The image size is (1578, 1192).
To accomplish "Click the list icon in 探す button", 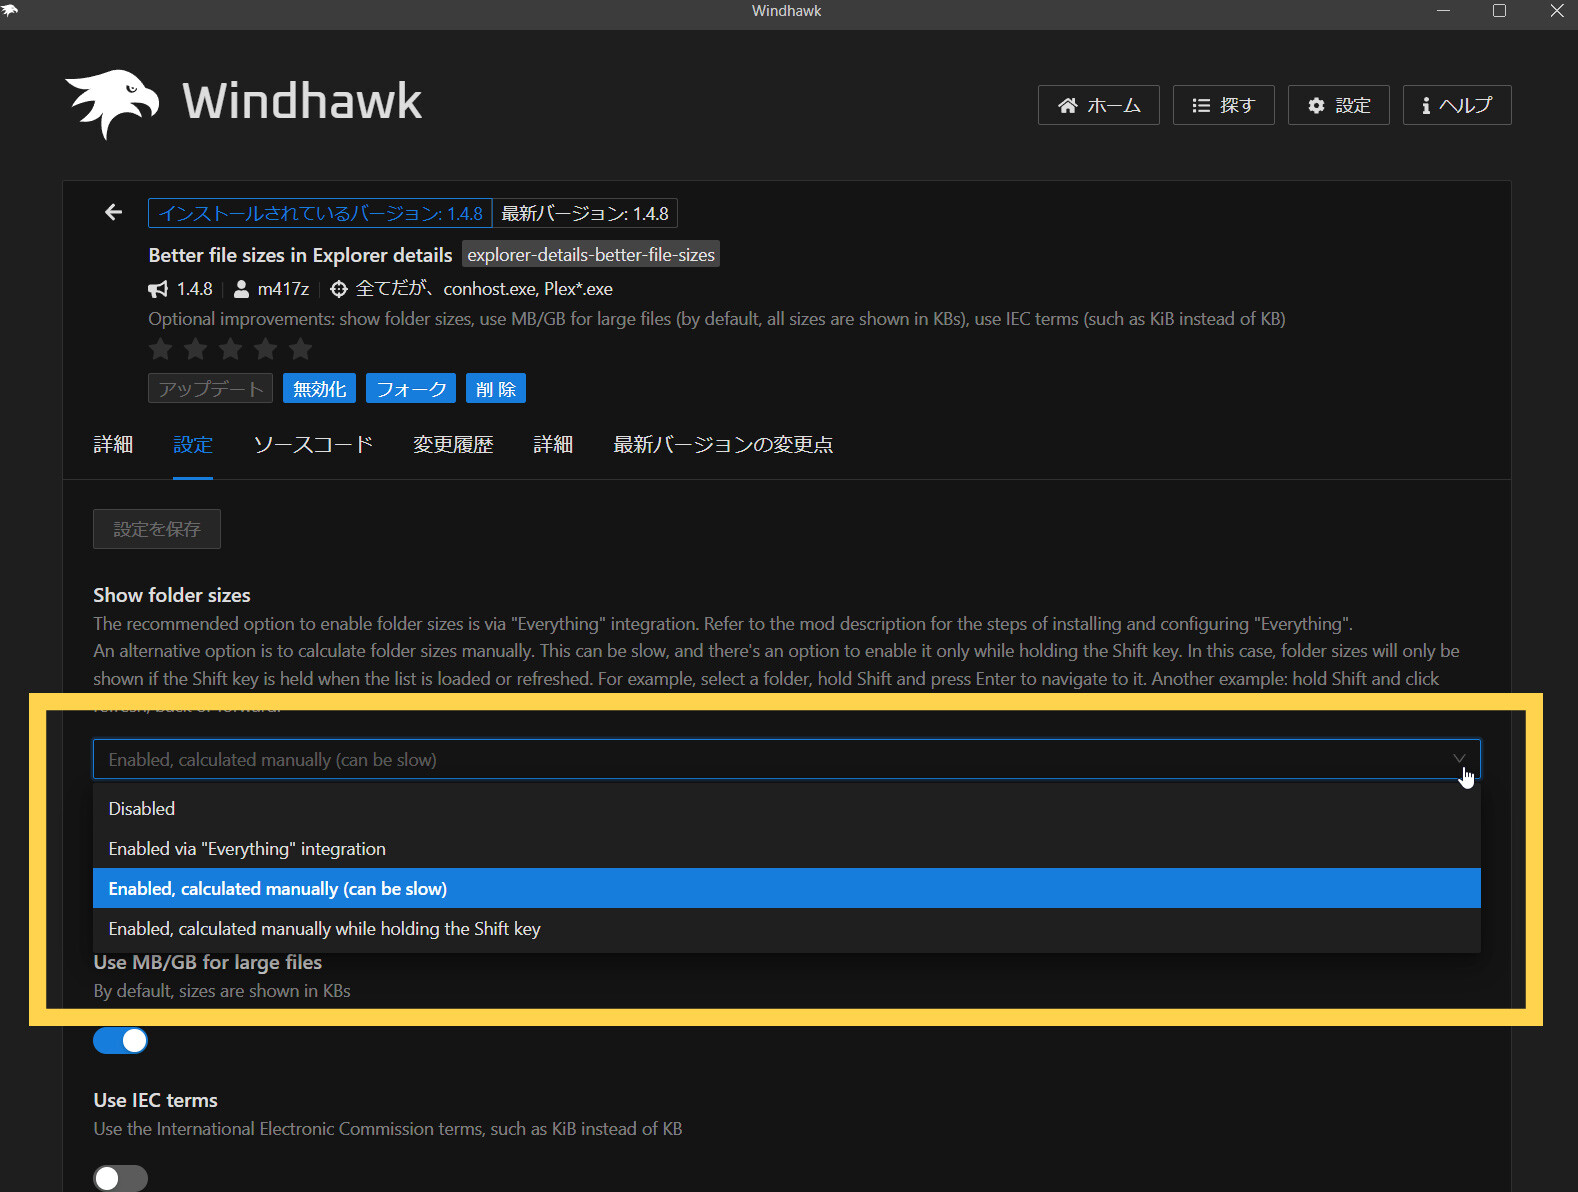I will [1201, 105].
